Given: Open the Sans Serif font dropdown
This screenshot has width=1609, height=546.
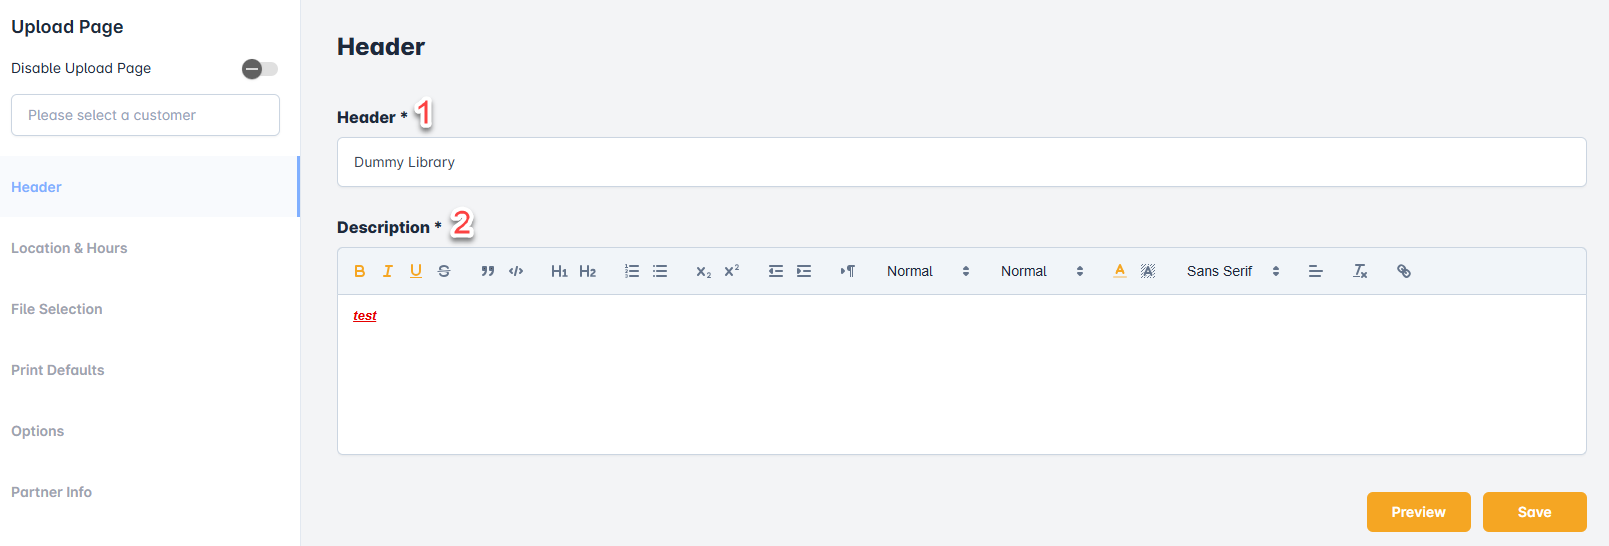Looking at the screenshot, I should click(1232, 271).
